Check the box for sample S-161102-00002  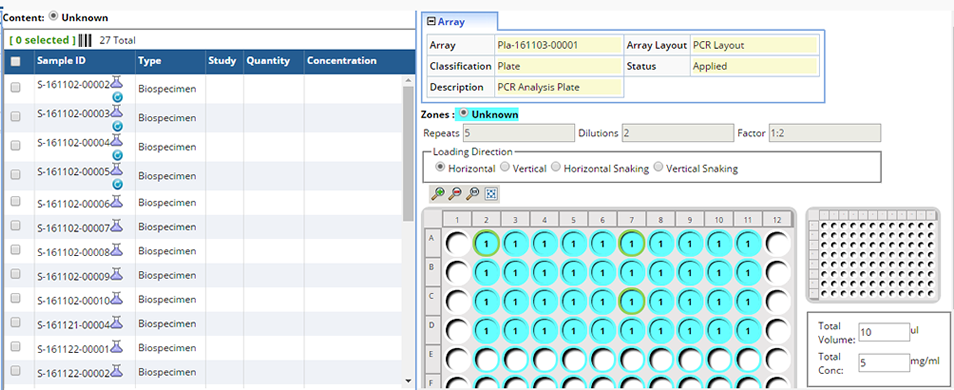(x=16, y=87)
